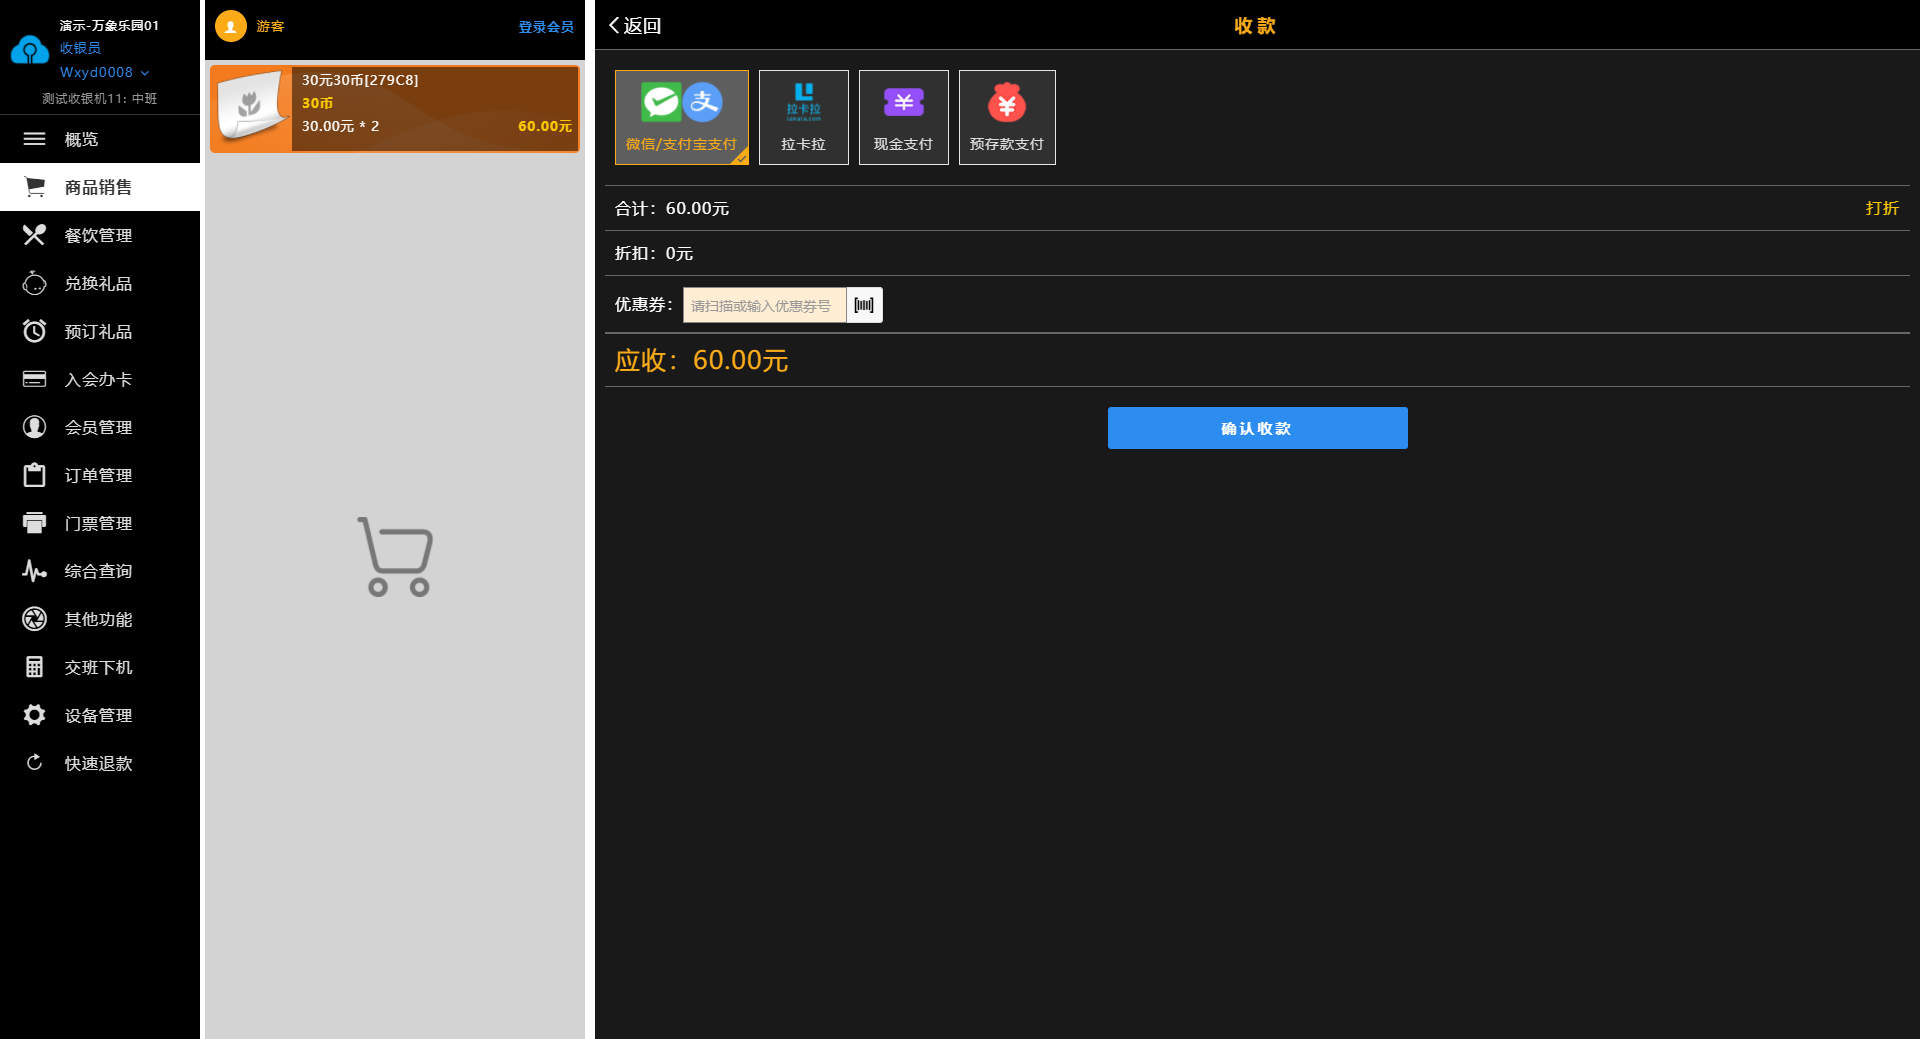
Task: Click the 合计:60.00元 total text
Action: (672, 208)
